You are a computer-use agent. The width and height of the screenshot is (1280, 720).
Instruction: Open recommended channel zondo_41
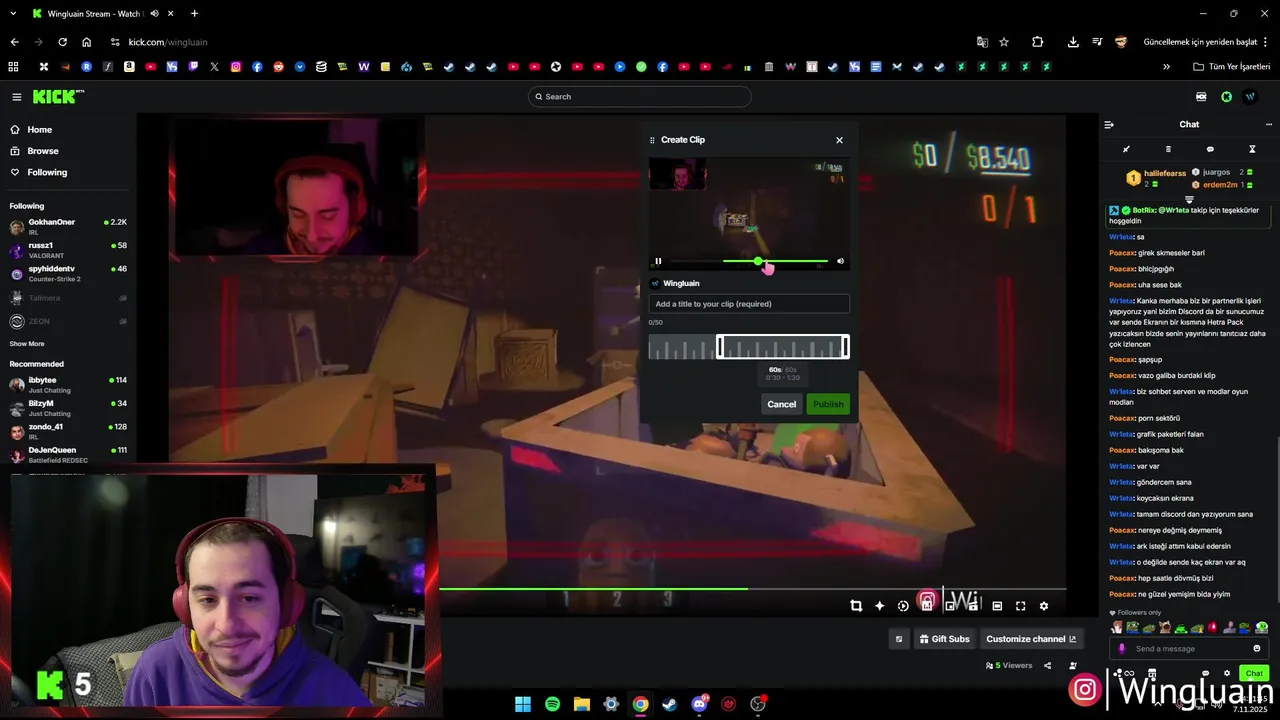click(68, 431)
